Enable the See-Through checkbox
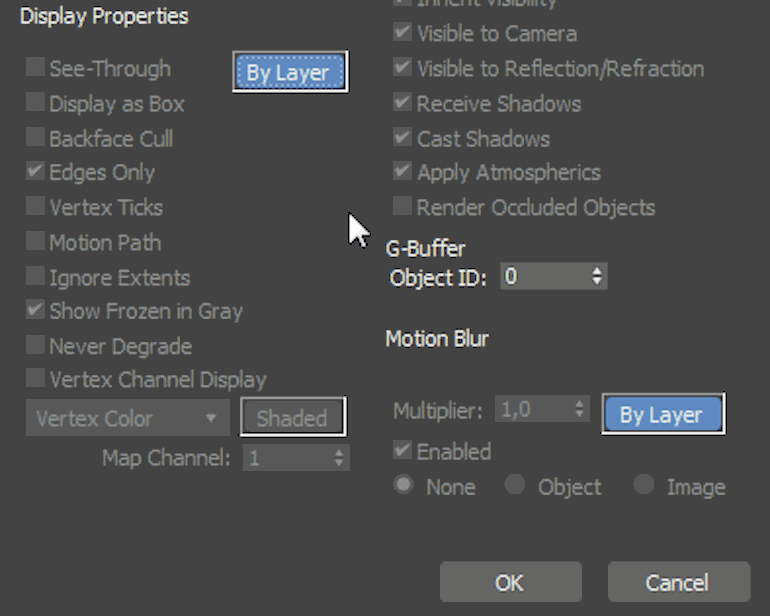The width and height of the screenshot is (770, 616). coord(36,68)
